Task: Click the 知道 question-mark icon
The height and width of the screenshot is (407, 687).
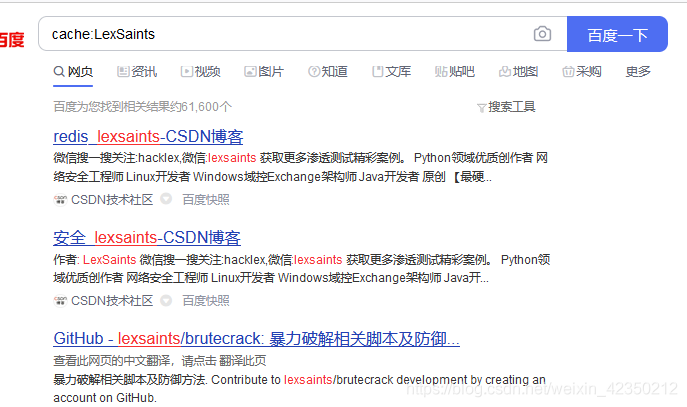Action: pos(314,71)
